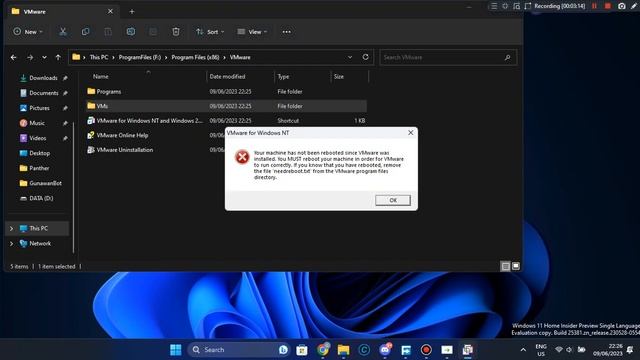Open Documents in the navigation pane
The image size is (640, 360).
pos(44,93)
